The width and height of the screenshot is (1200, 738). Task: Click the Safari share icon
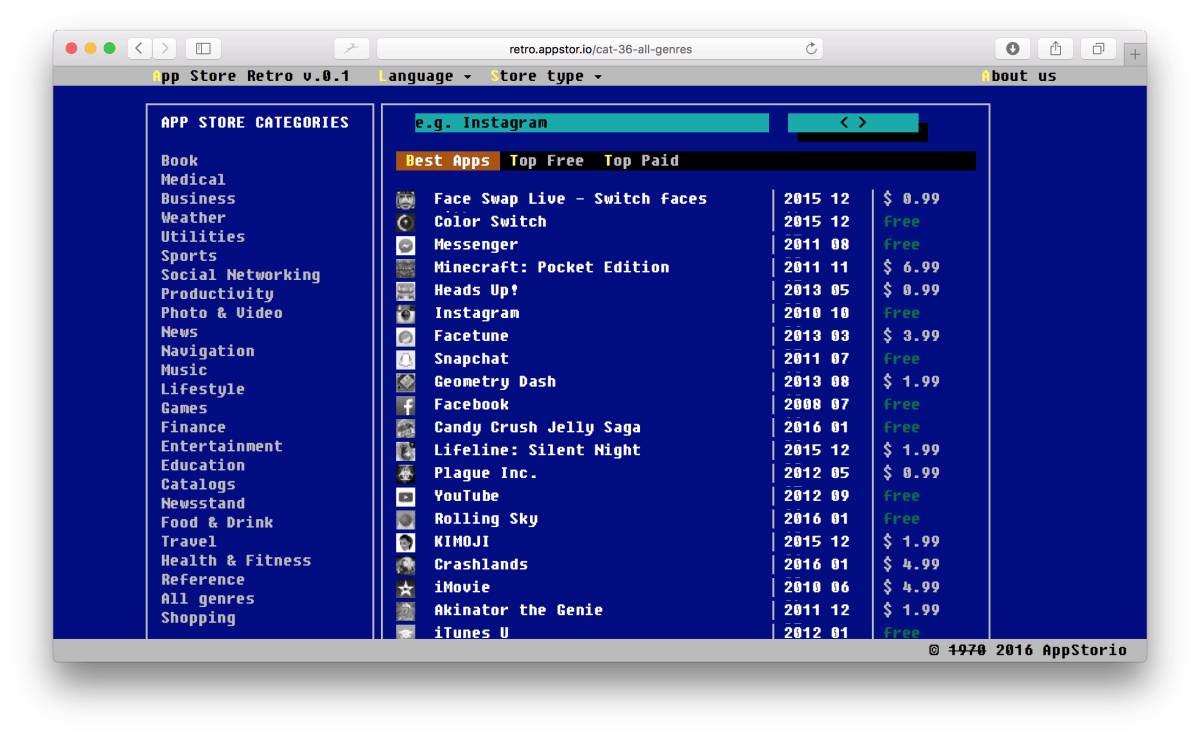coord(1055,48)
